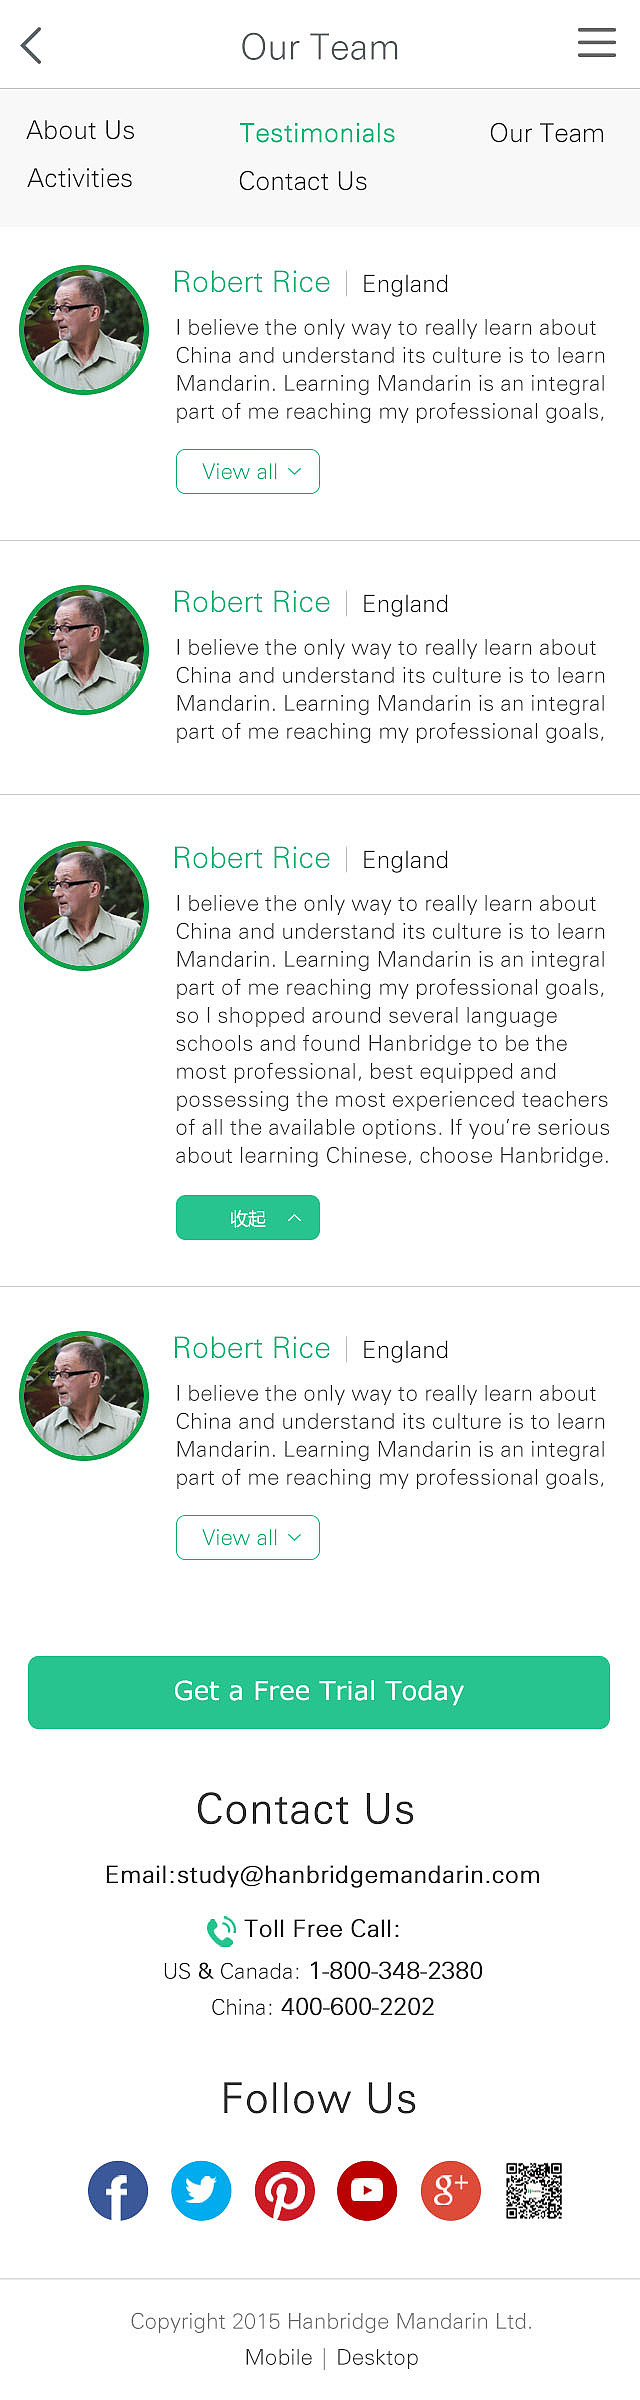Go to the About Us tab
The image size is (640, 2400).
tap(81, 131)
